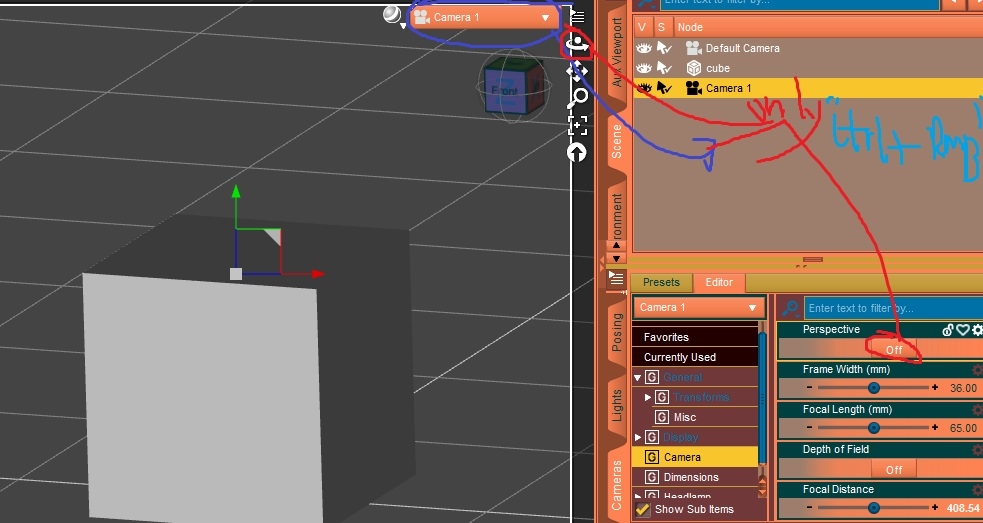The height and width of the screenshot is (523, 983).
Task: Toggle selectability arrow for Camera 1
Action: tap(664, 88)
